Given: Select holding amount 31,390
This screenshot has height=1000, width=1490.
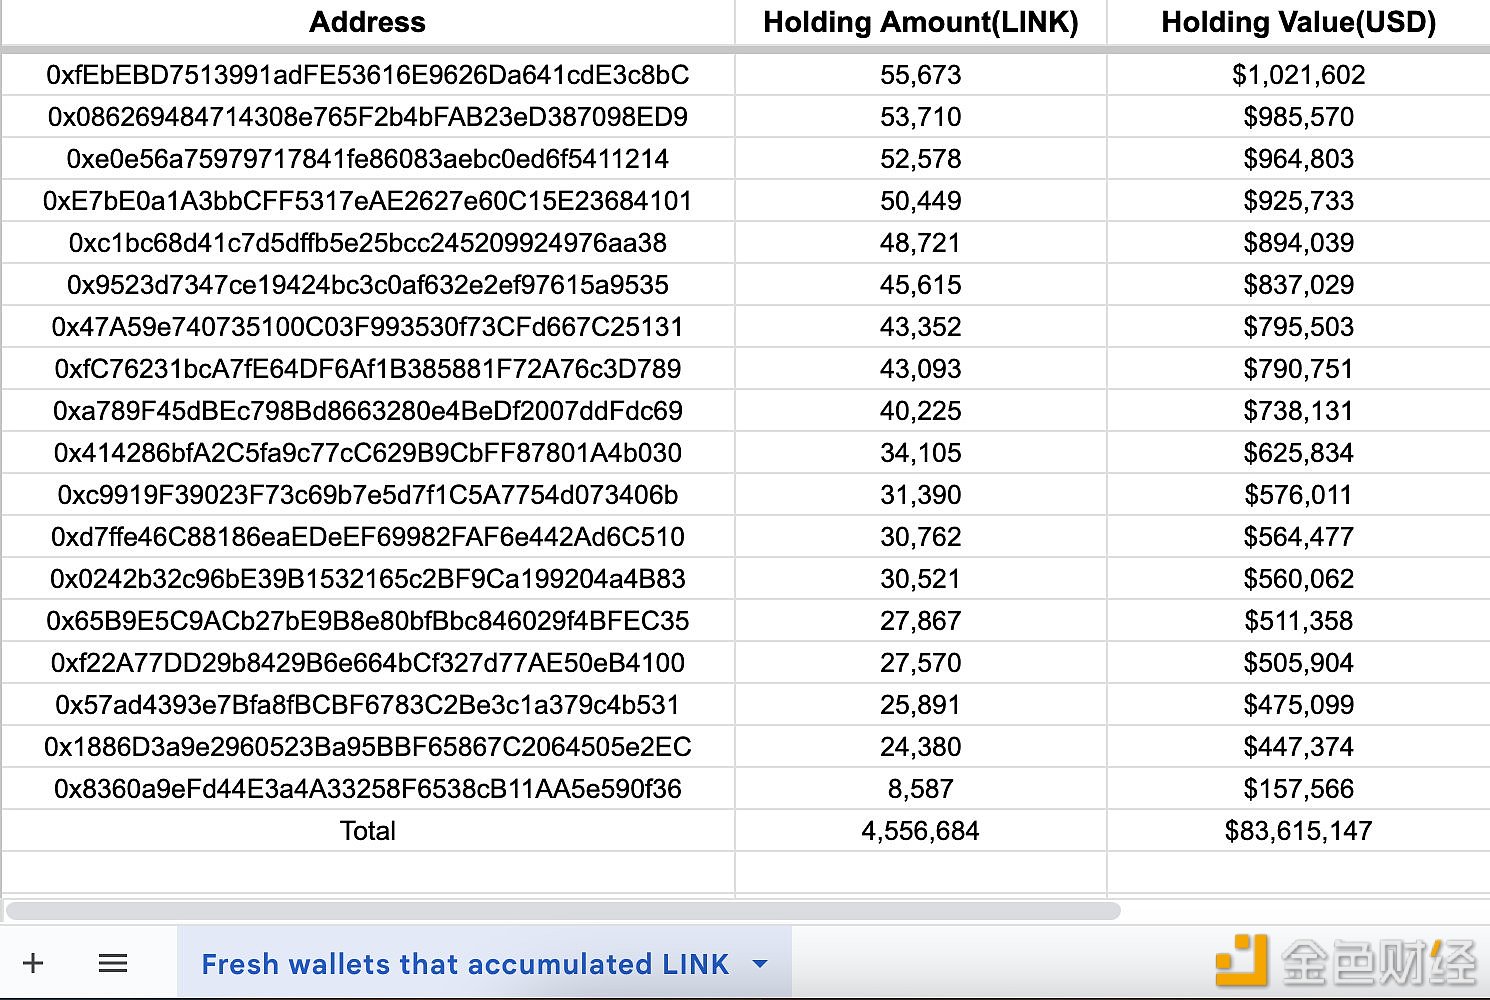Looking at the screenshot, I should [920, 495].
